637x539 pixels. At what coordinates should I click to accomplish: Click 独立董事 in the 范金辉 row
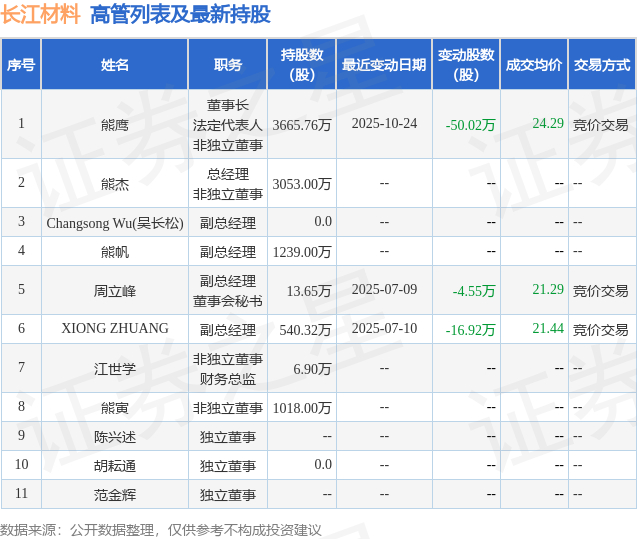point(228,495)
